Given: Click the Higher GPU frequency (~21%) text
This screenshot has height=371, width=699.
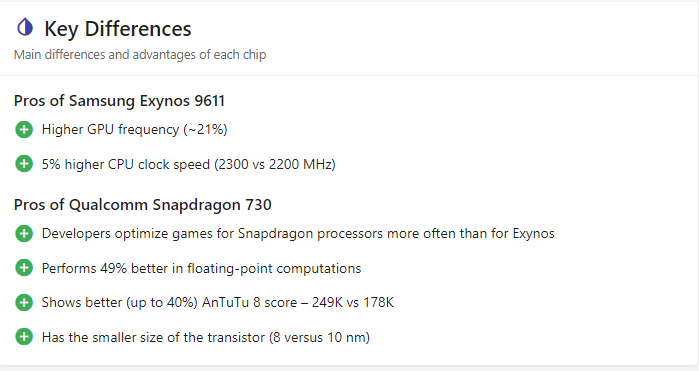Looking at the screenshot, I should [135, 129].
